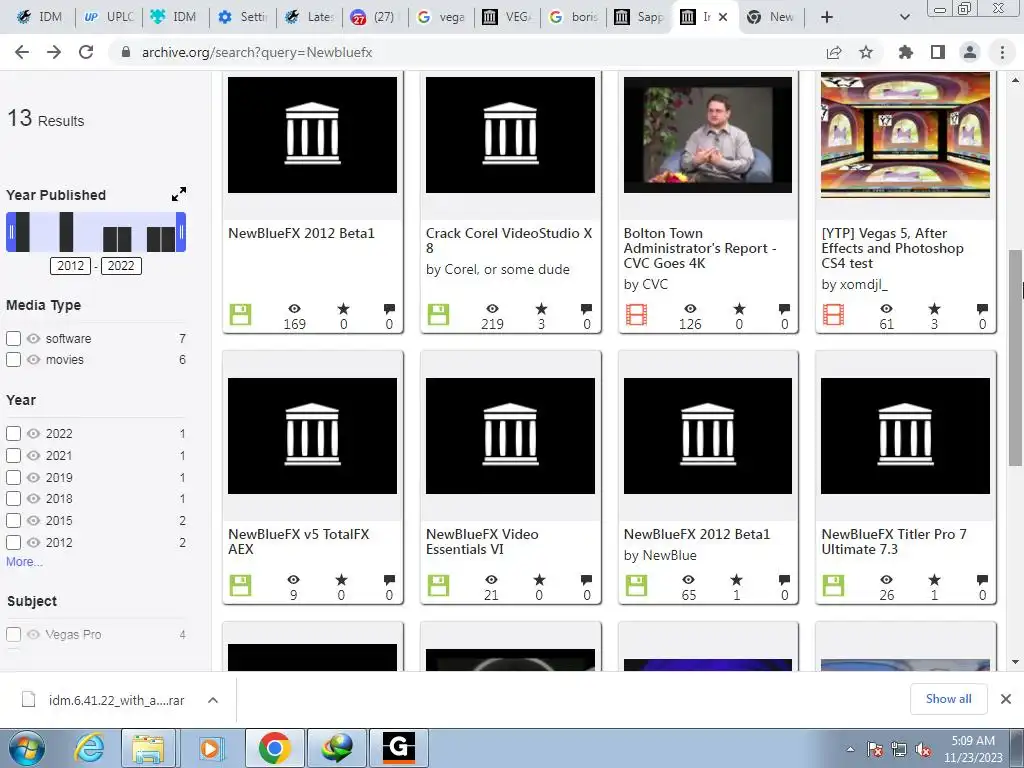Check the 2021 year filter
Viewport: 1024px width, 768px height.
click(x=13, y=455)
